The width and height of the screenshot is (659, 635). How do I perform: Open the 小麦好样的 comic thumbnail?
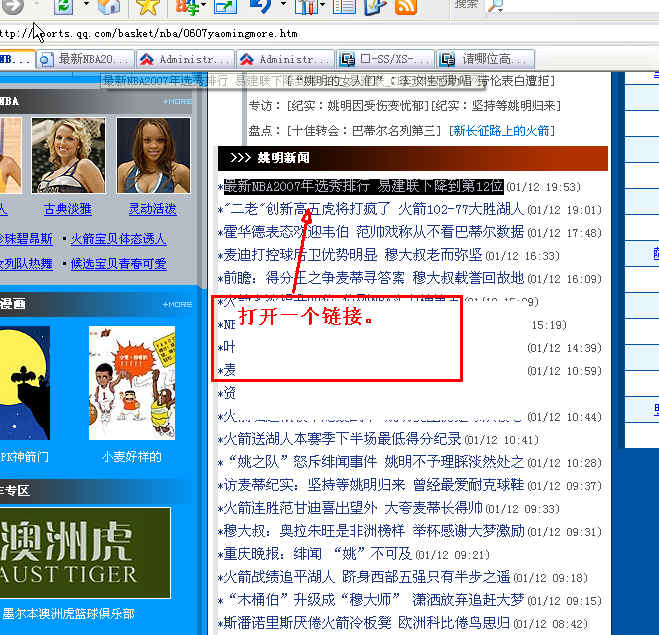(x=132, y=383)
